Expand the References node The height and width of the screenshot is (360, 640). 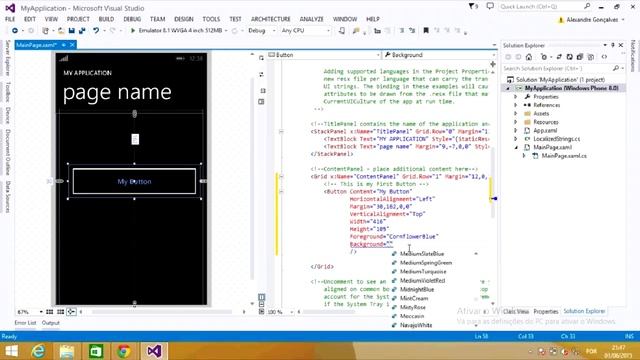click(516, 105)
